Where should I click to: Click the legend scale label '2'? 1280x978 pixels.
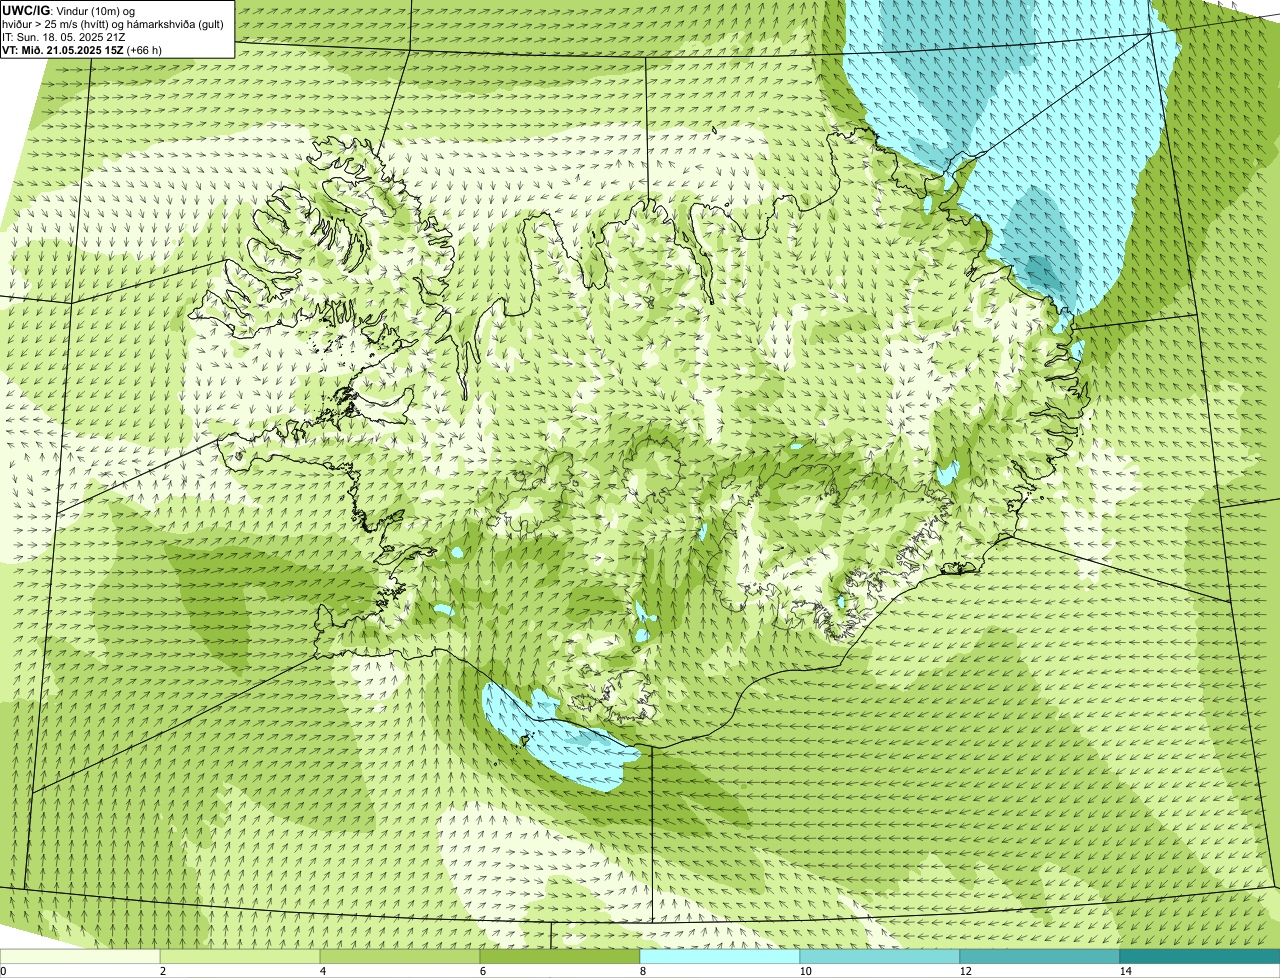click(162, 971)
